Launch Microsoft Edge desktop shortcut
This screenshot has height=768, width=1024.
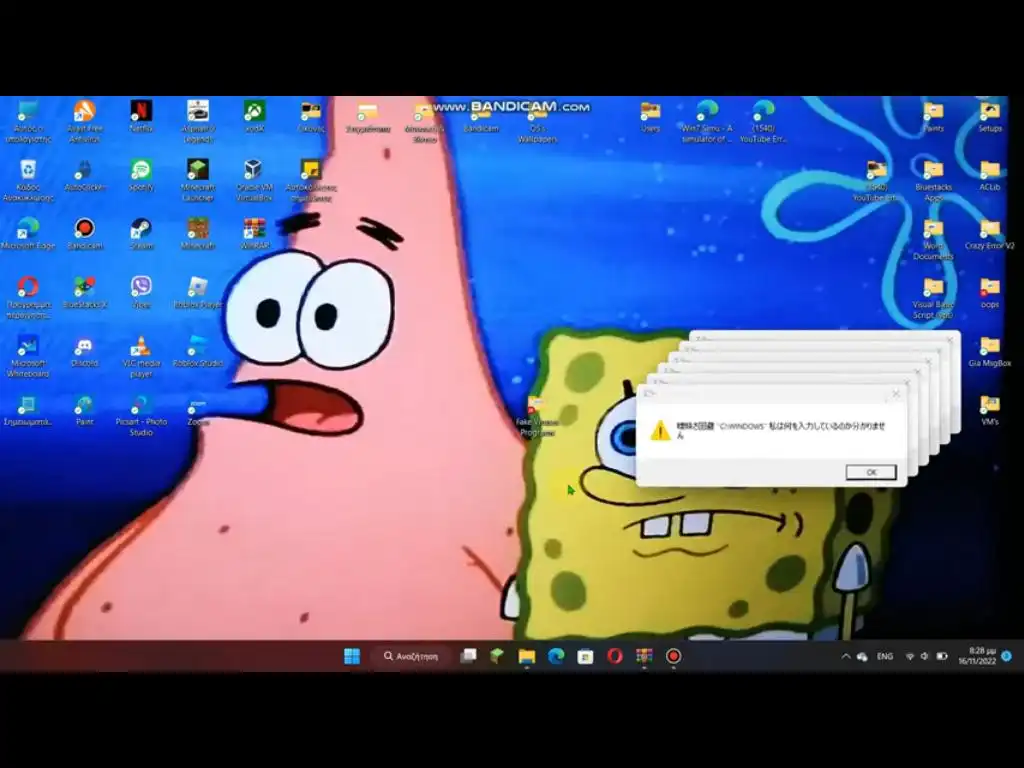coord(28,234)
